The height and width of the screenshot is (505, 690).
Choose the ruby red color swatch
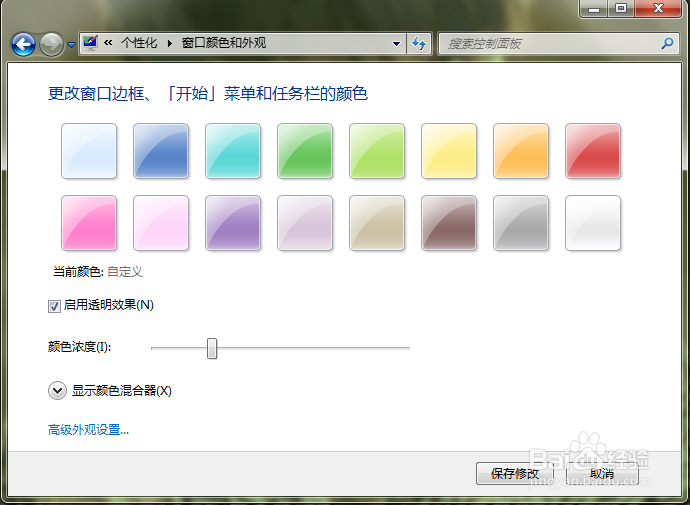[x=593, y=151]
